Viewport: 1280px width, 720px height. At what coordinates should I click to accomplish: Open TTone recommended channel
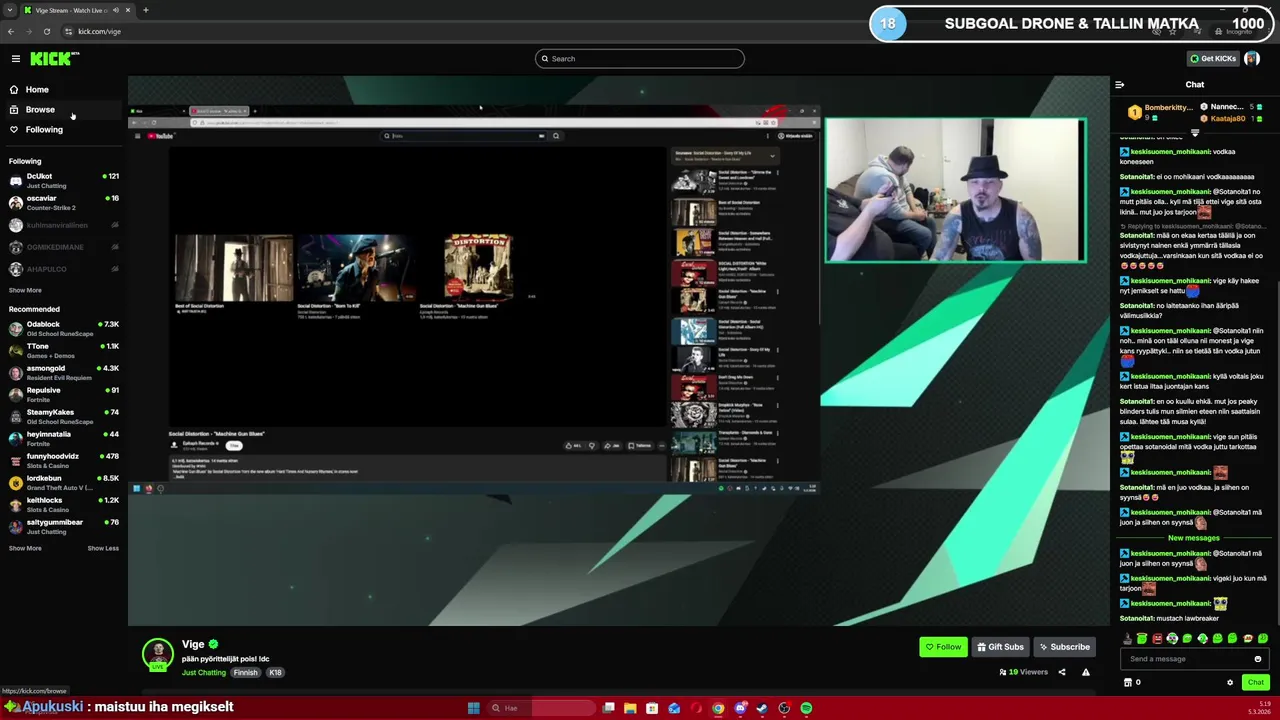click(64, 351)
